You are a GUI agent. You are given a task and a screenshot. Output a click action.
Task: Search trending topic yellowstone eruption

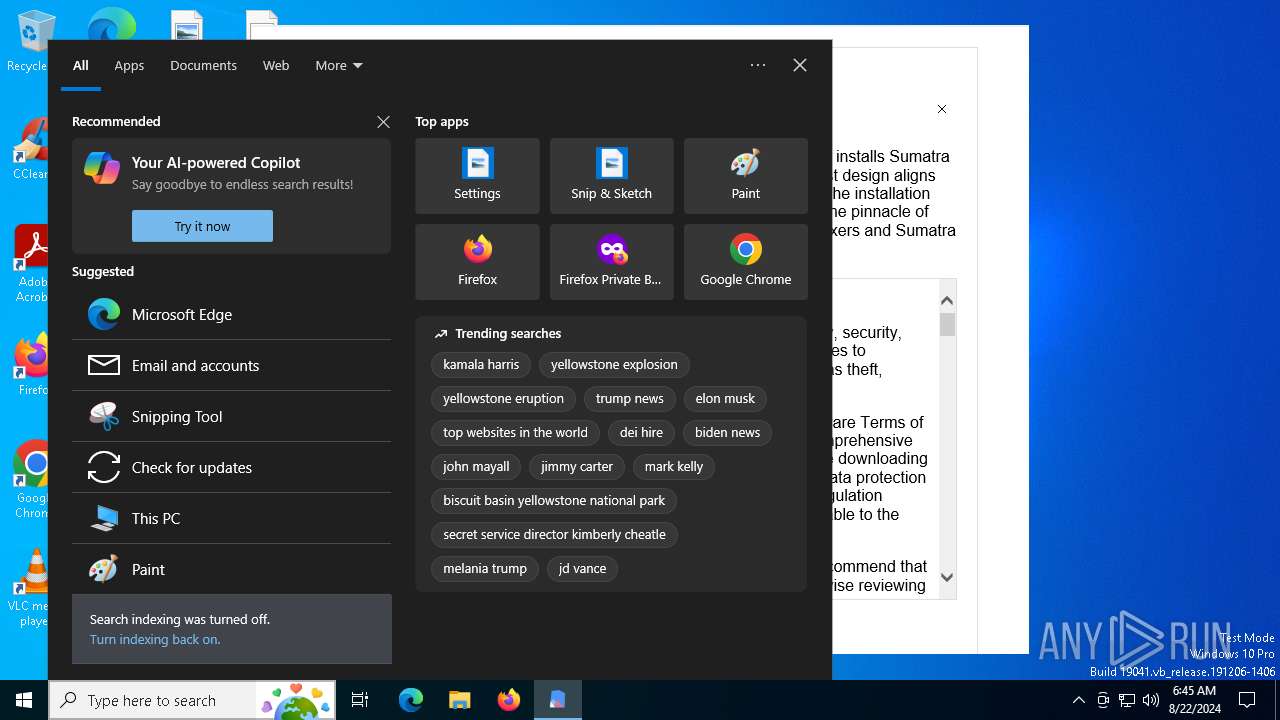503,399
